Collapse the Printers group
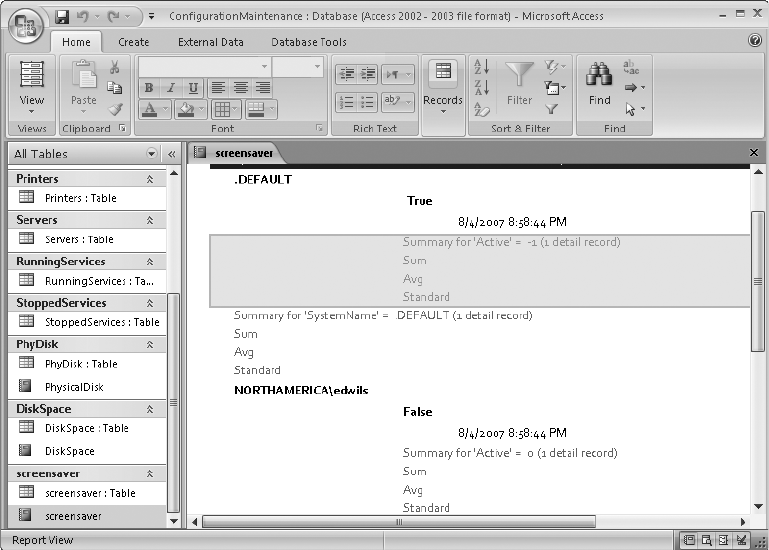 [150, 179]
